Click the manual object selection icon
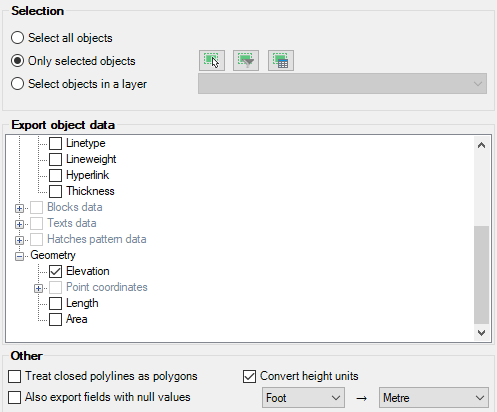This screenshot has width=497, height=412. (212, 61)
